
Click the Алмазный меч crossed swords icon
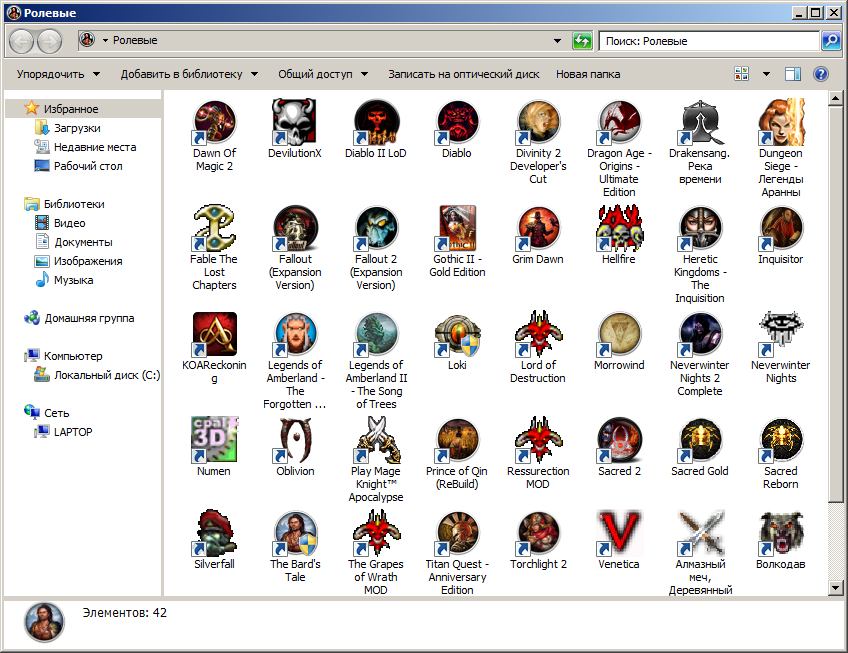point(700,533)
